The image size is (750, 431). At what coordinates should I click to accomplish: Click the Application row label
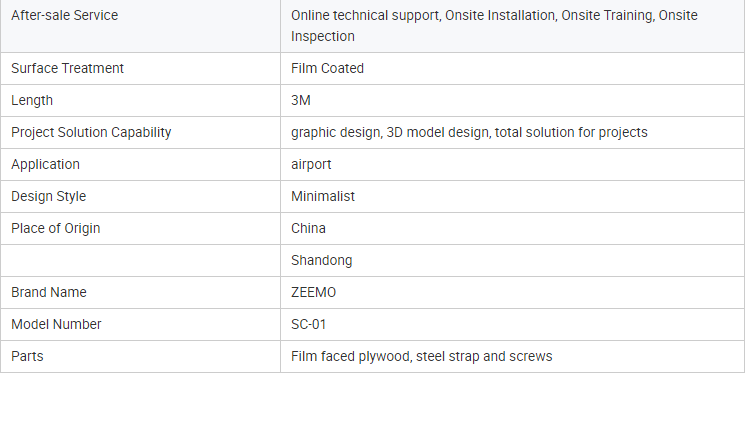click(45, 165)
